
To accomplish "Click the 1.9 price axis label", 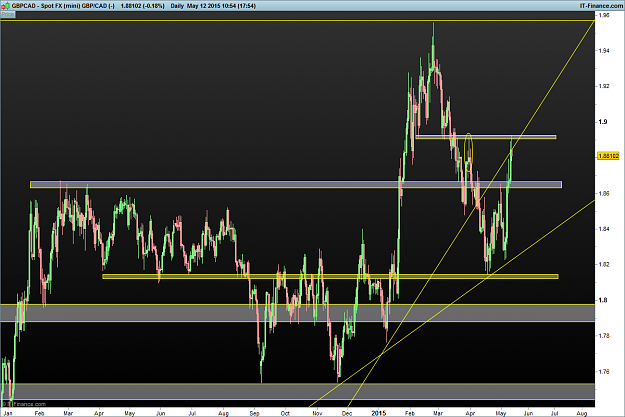I will (602, 122).
